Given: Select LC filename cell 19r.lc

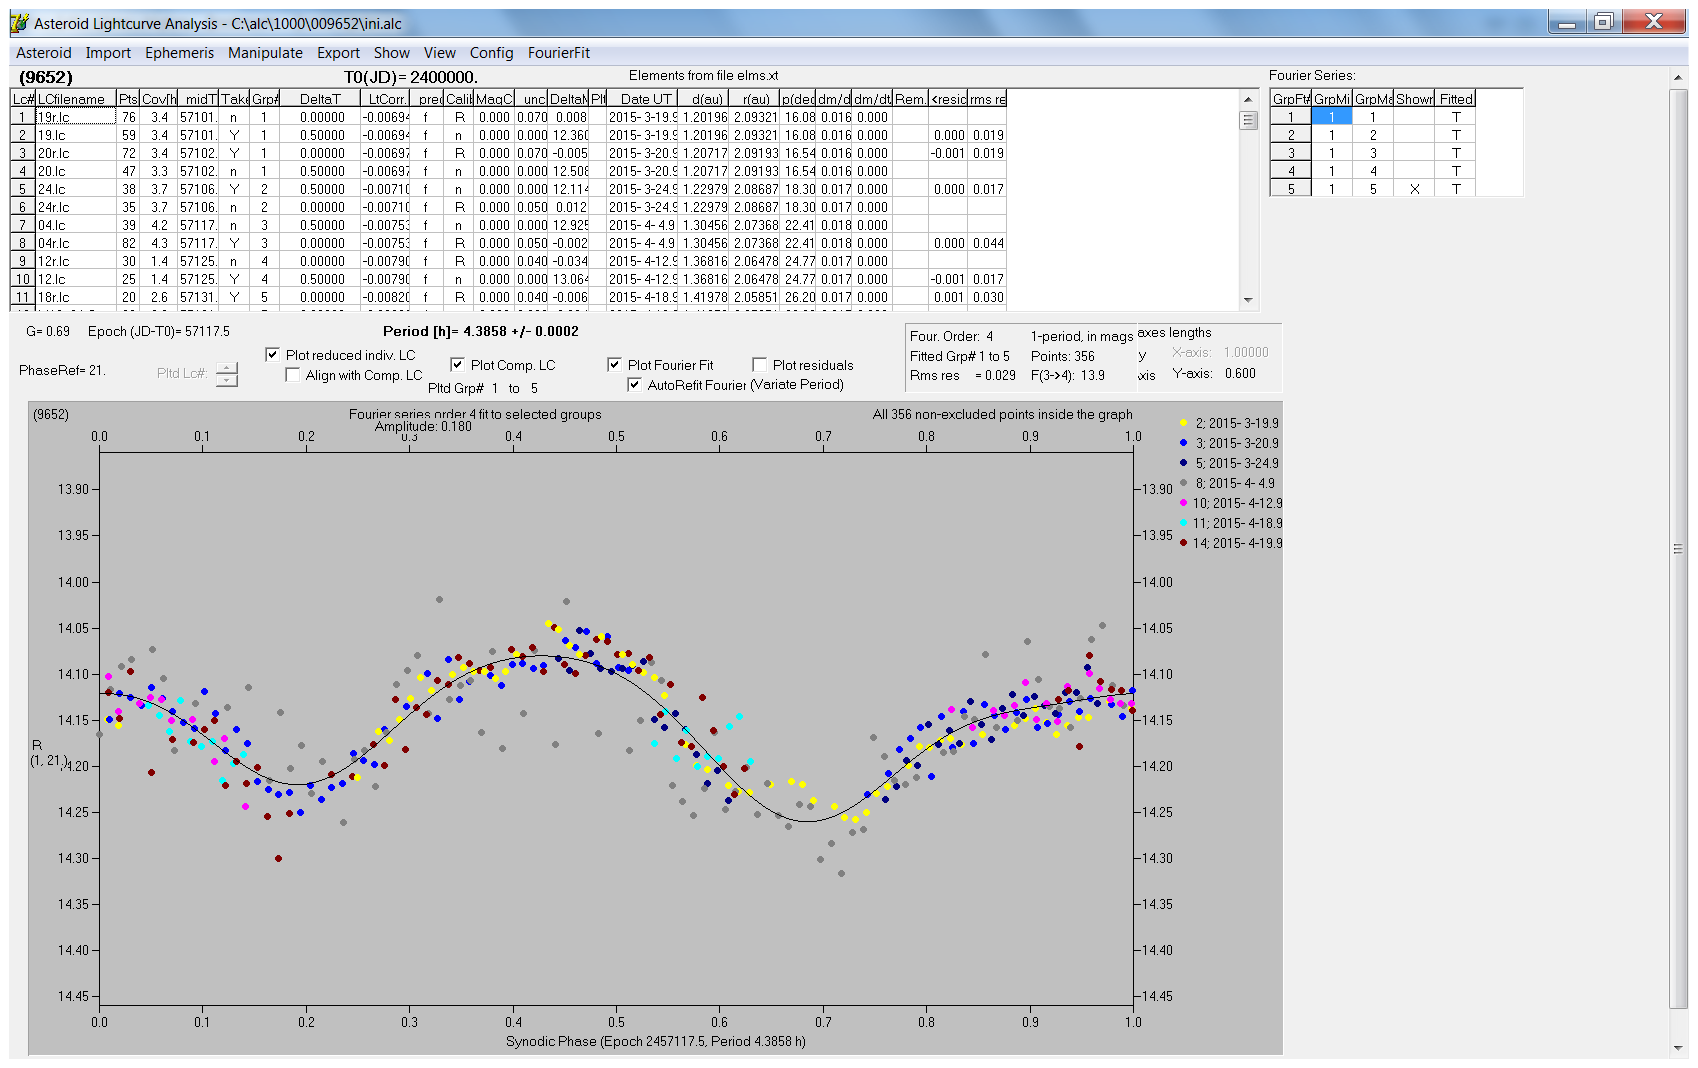Looking at the screenshot, I should 75,117.
